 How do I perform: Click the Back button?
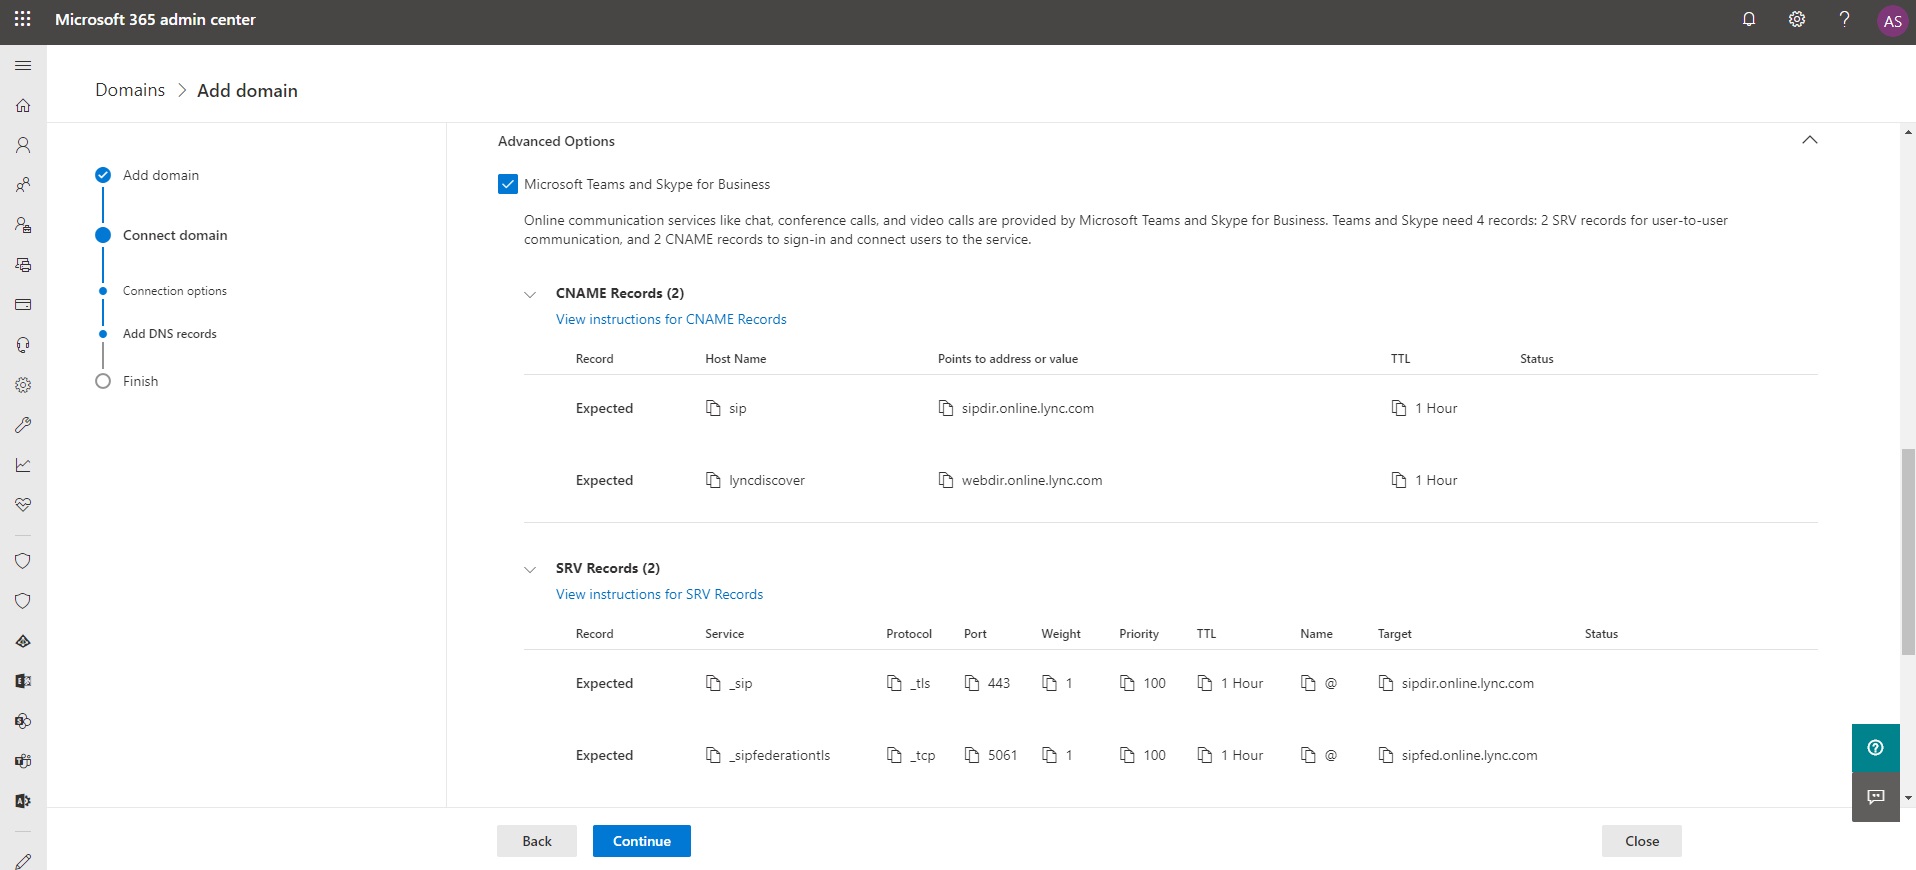(537, 841)
